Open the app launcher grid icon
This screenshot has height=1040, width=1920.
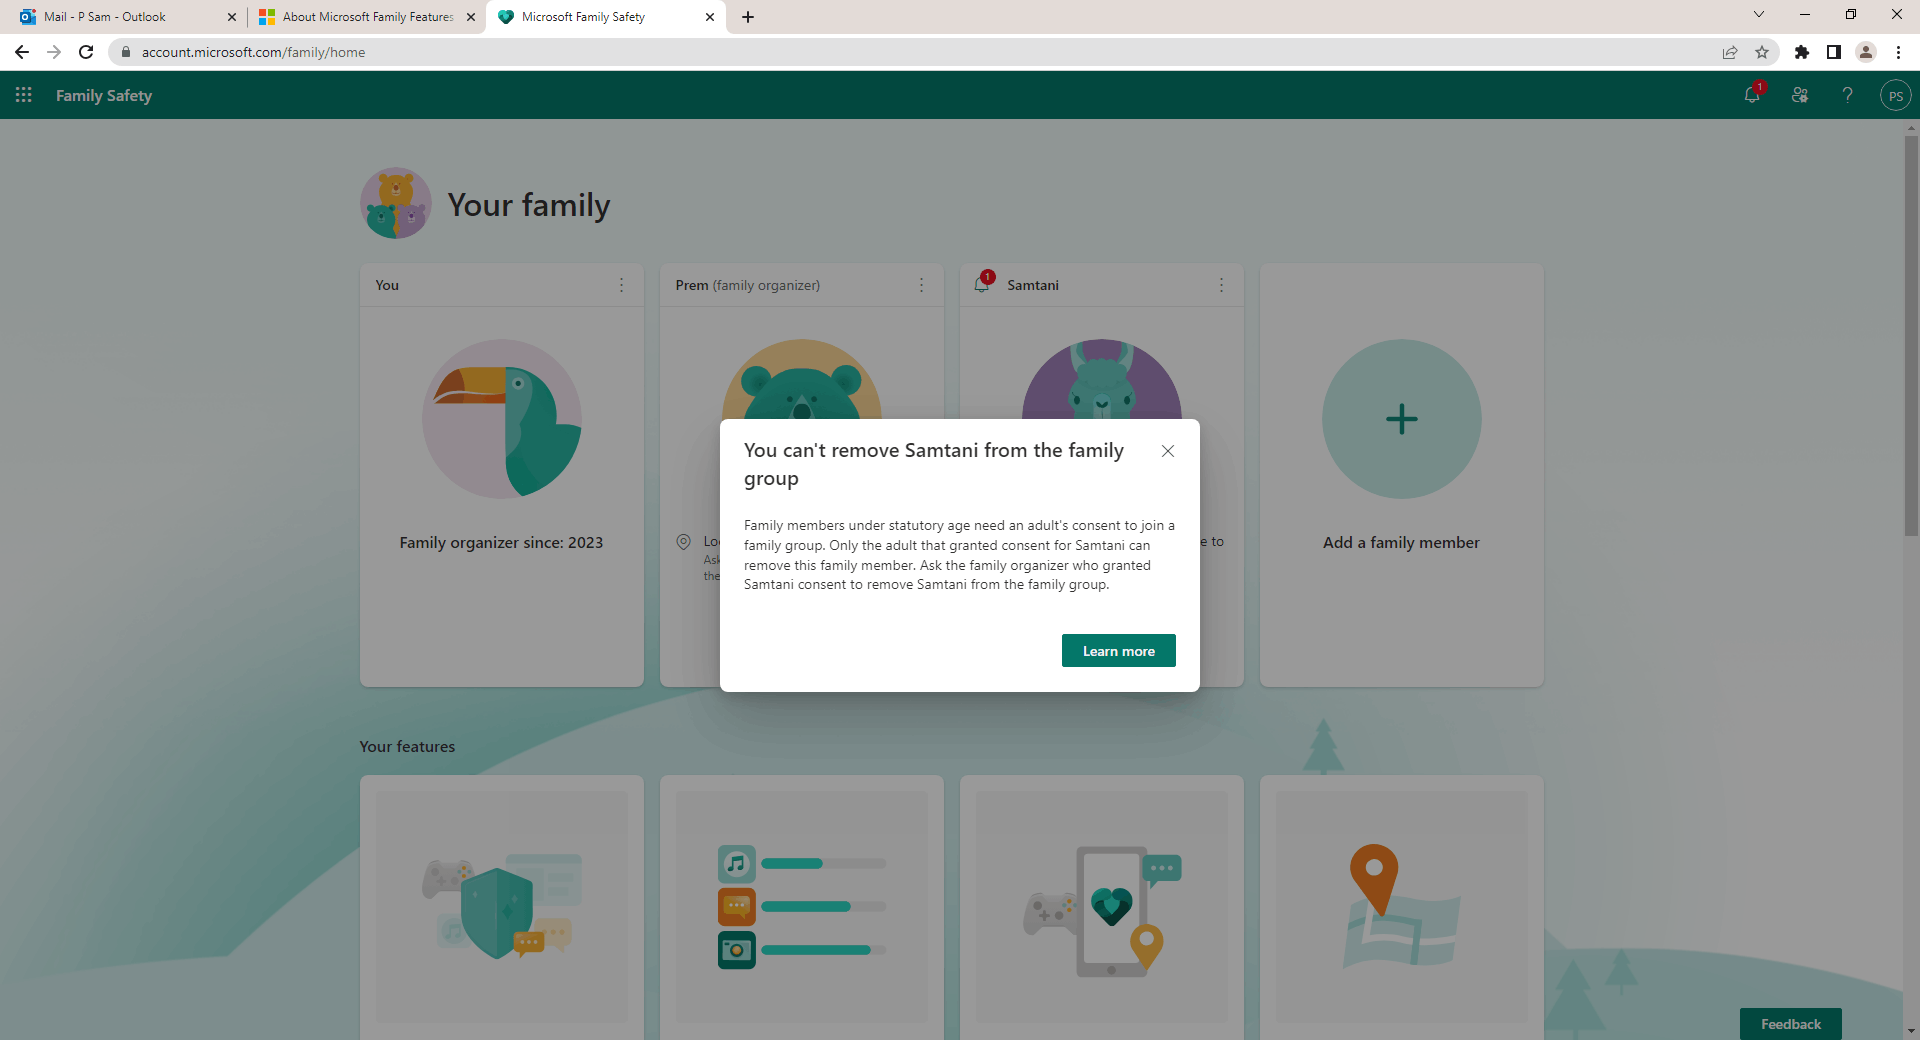pyautogui.click(x=23, y=95)
